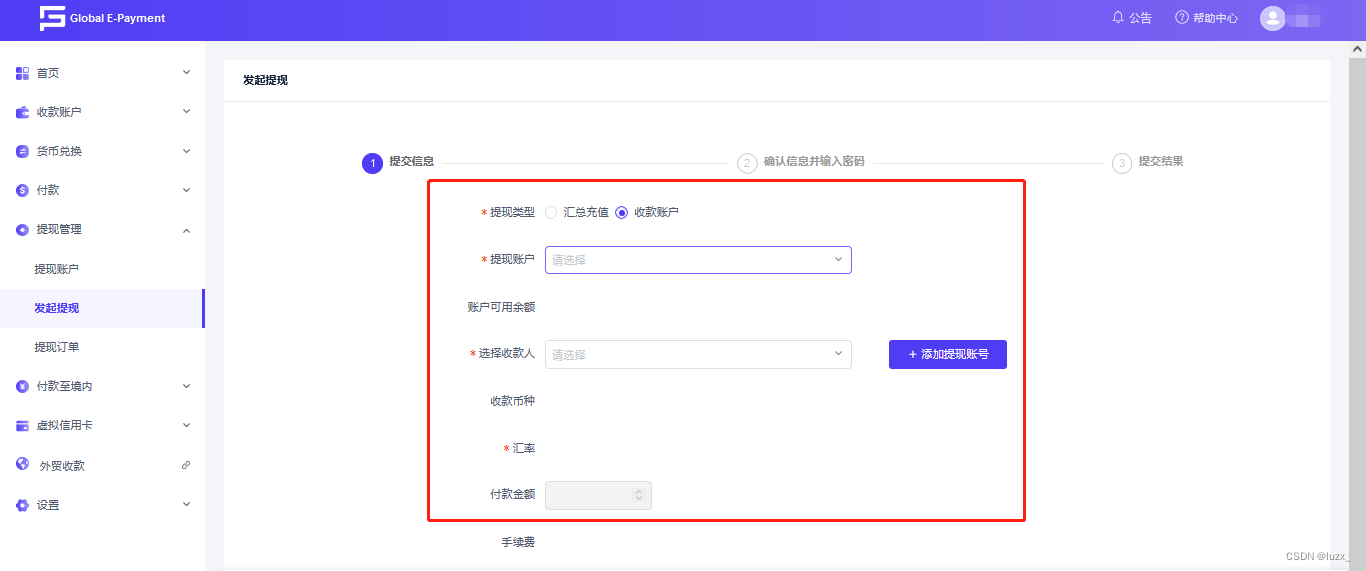This screenshot has height=571, width=1366.
Task: Click the 设置 gear icon
Action: [22, 505]
